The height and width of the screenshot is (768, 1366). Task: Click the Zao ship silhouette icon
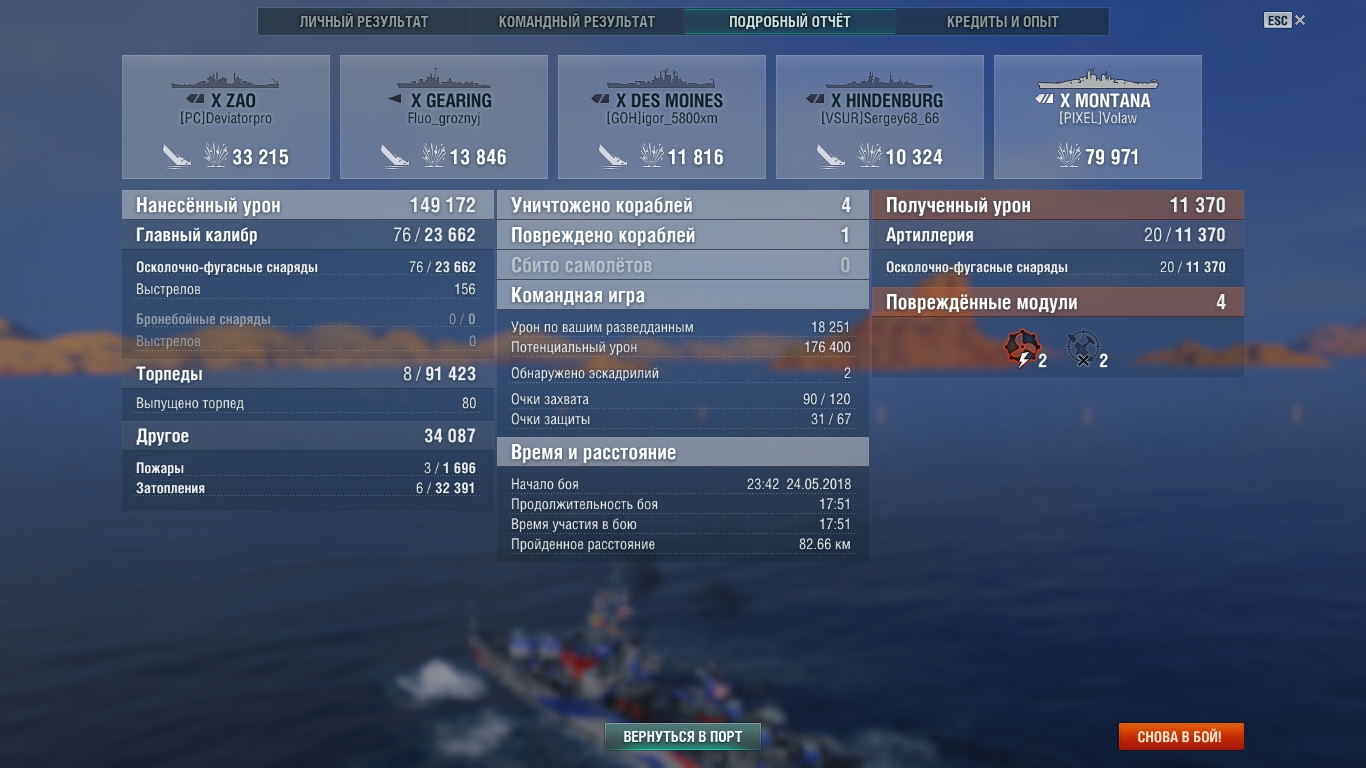pyautogui.click(x=225, y=81)
